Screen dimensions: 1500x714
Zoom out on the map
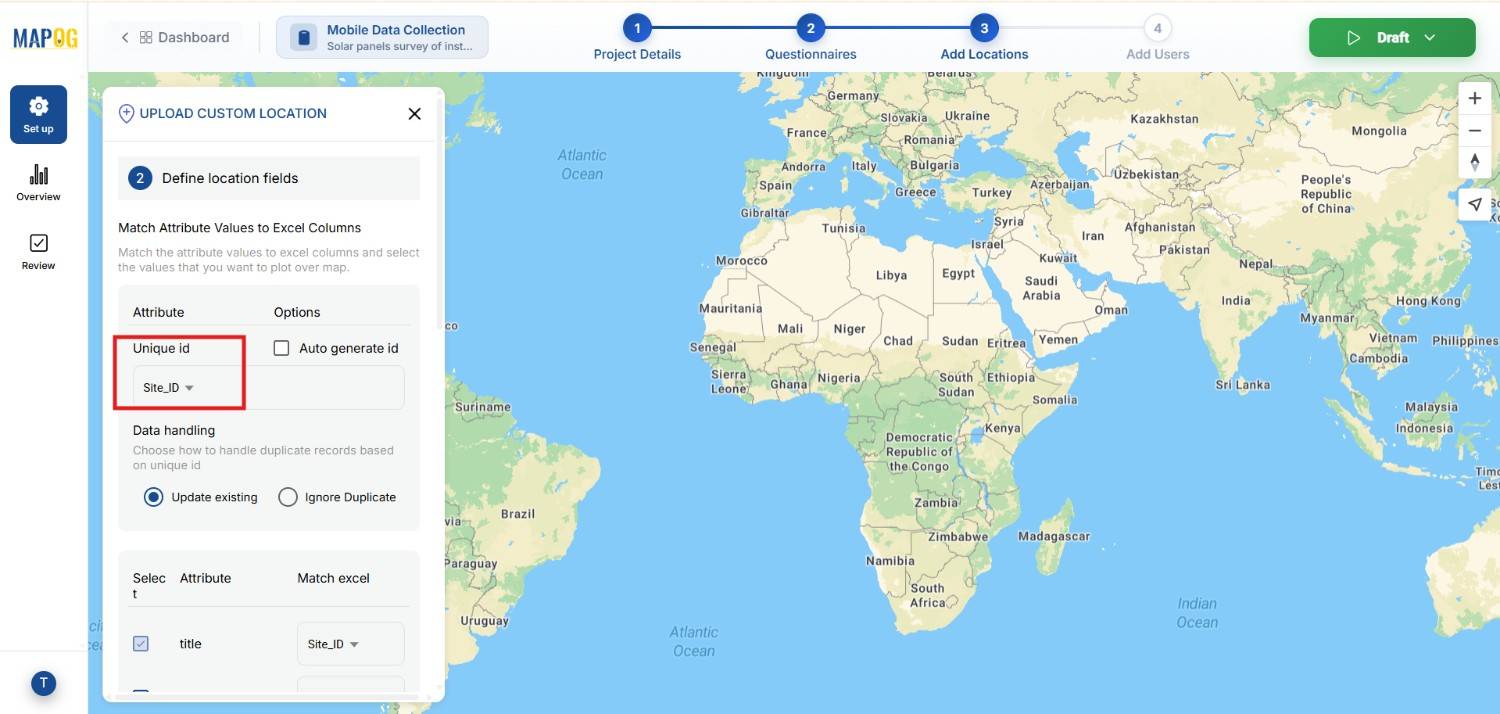coord(1474,131)
